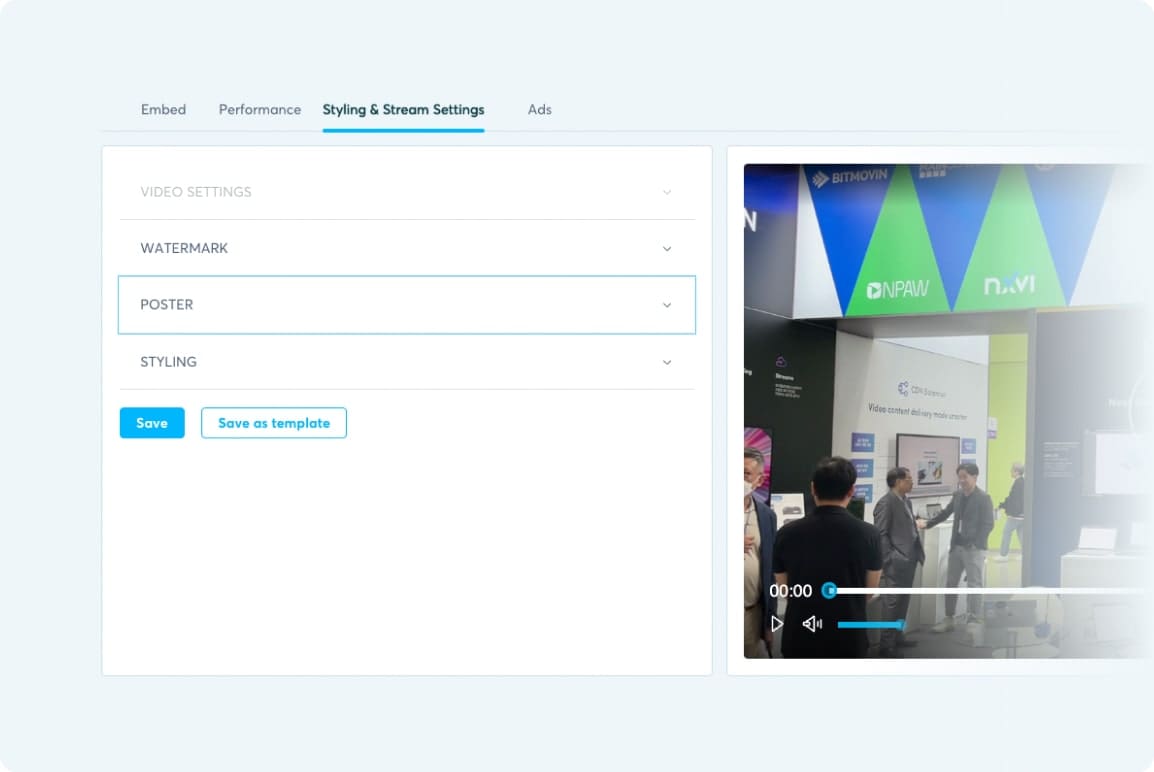Screen dimensions: 1154x772
Task: Click the Save as template button
Action: click(274, 423)
